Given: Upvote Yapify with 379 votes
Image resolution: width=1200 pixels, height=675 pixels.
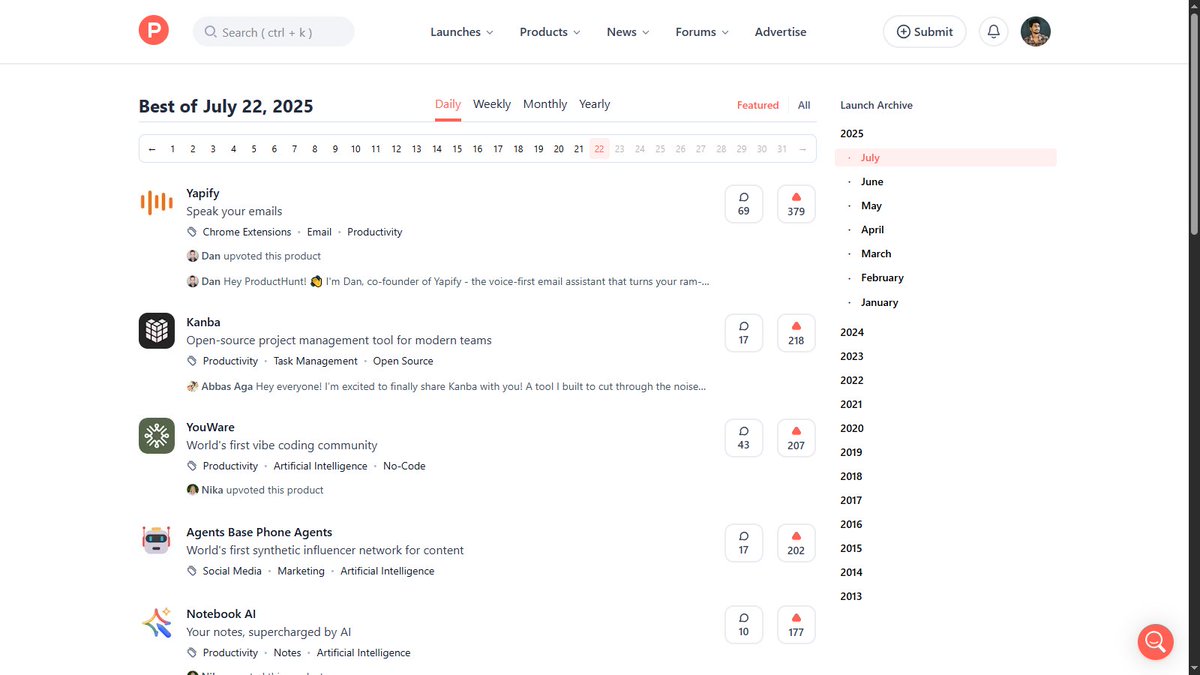Looking at the screenshot, I should 796,204.
